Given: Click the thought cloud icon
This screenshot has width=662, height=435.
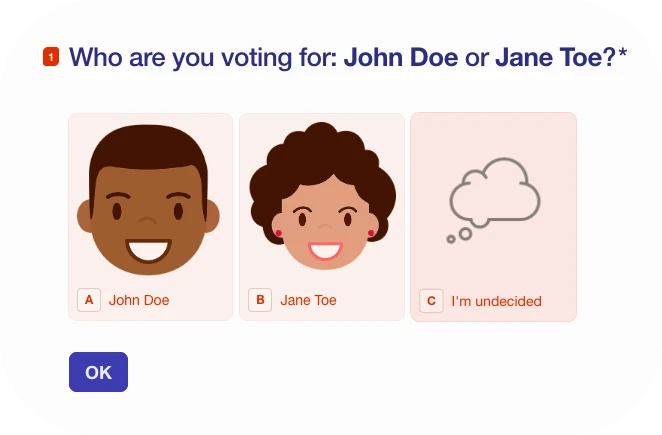Looking at the screenshot, I should coord(493,195).
